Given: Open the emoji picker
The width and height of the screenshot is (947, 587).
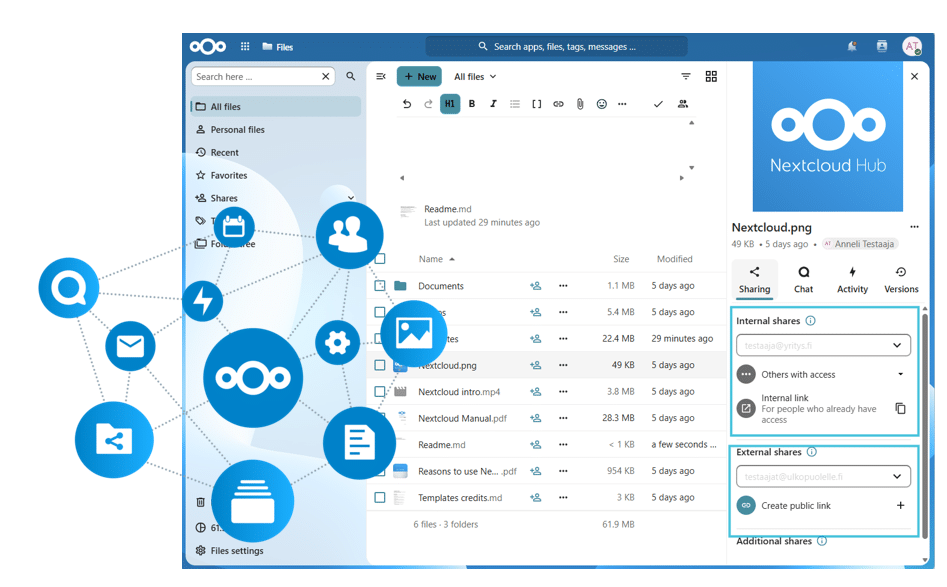Looking at the screenshot, I should point(602,104).
